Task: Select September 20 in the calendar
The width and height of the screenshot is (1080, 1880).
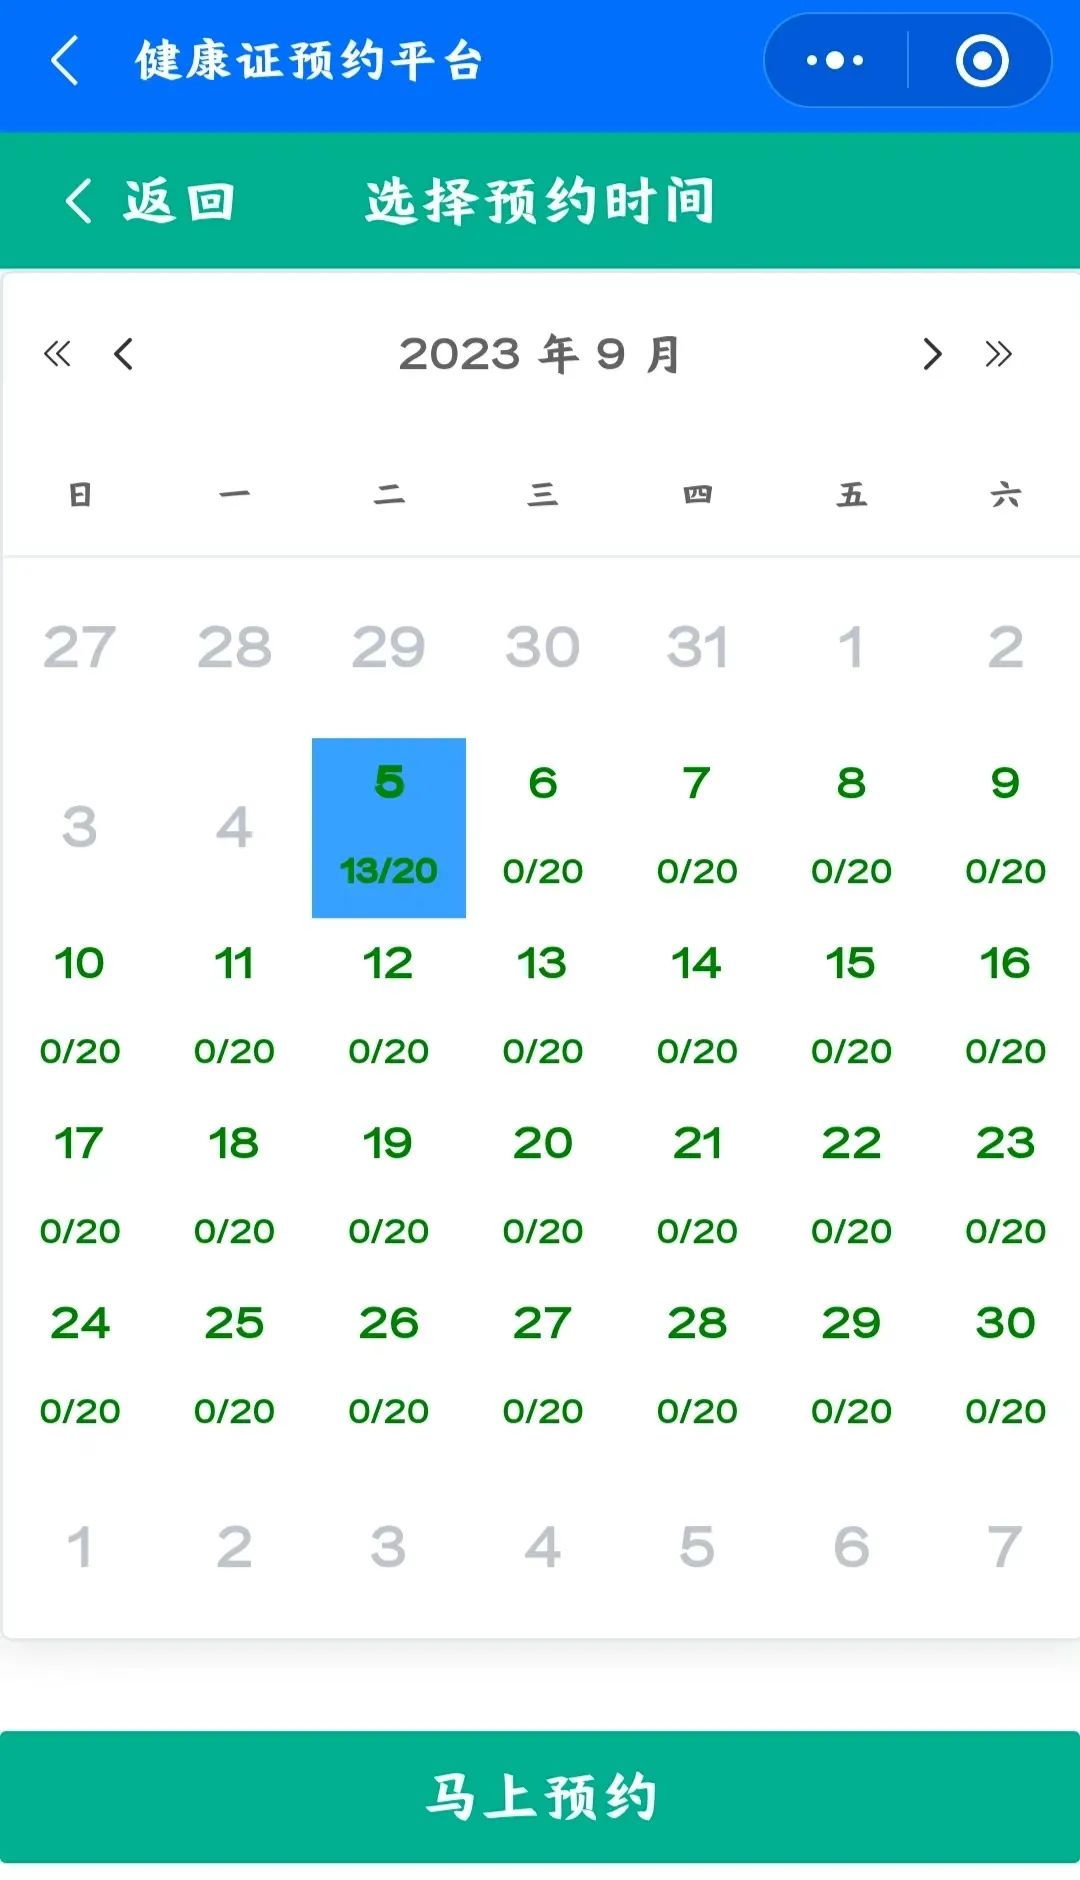Action: (x=543, y=1187)
